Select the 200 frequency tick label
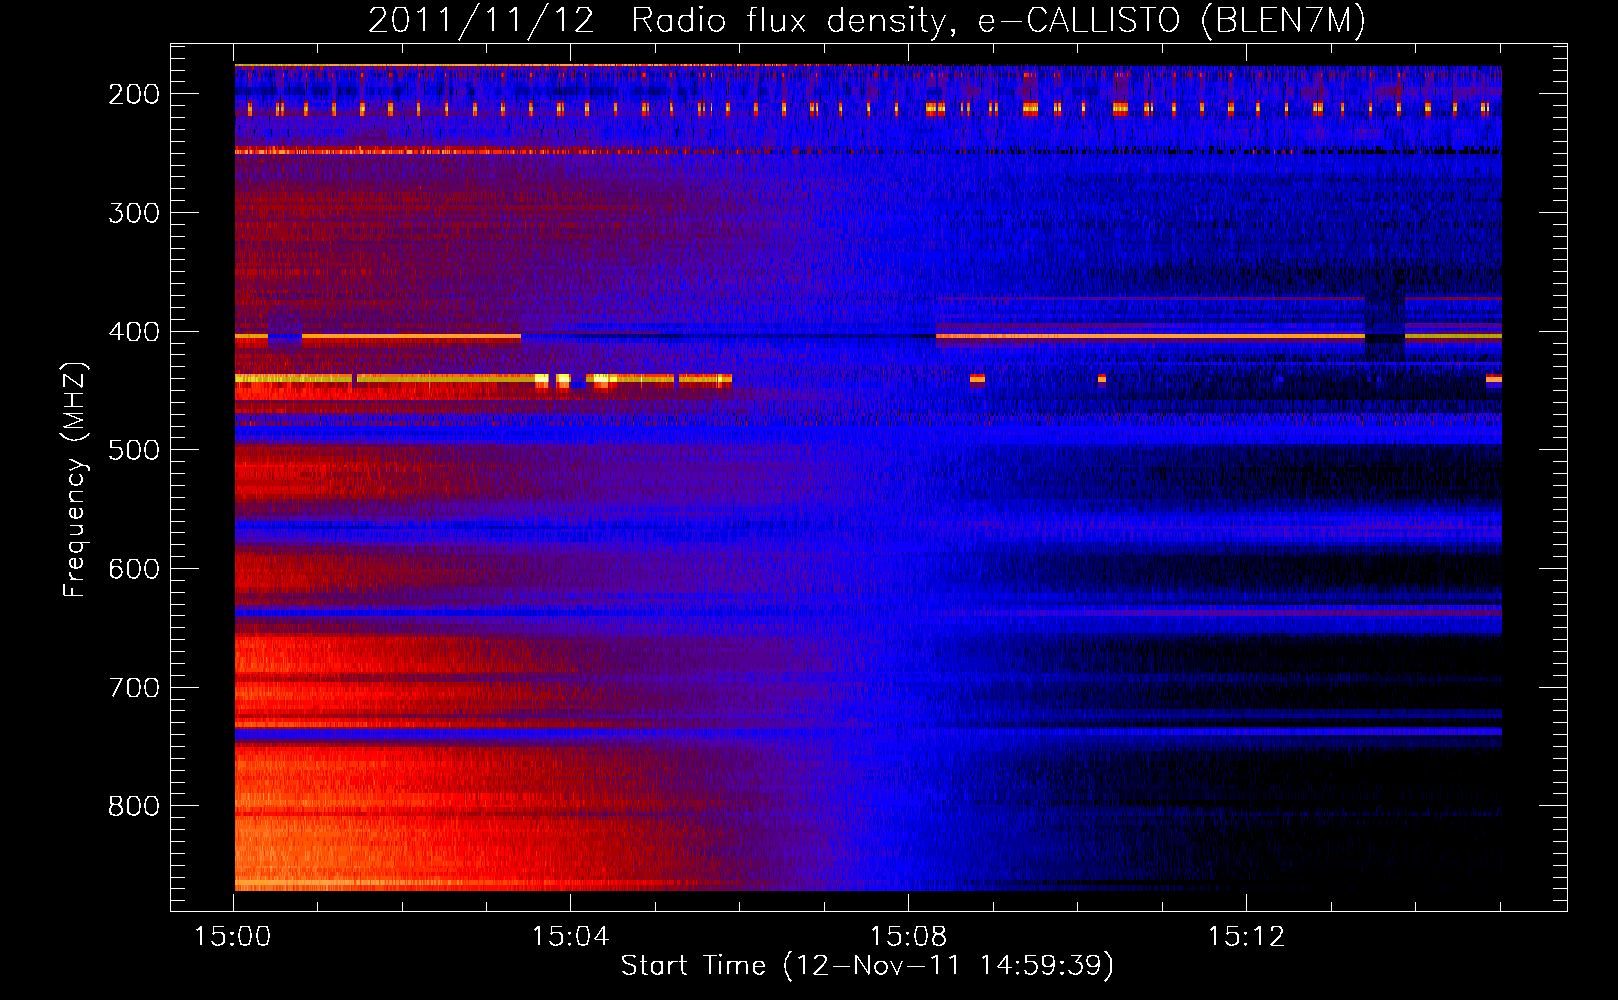1618x1000 pixels. (133, 94)
